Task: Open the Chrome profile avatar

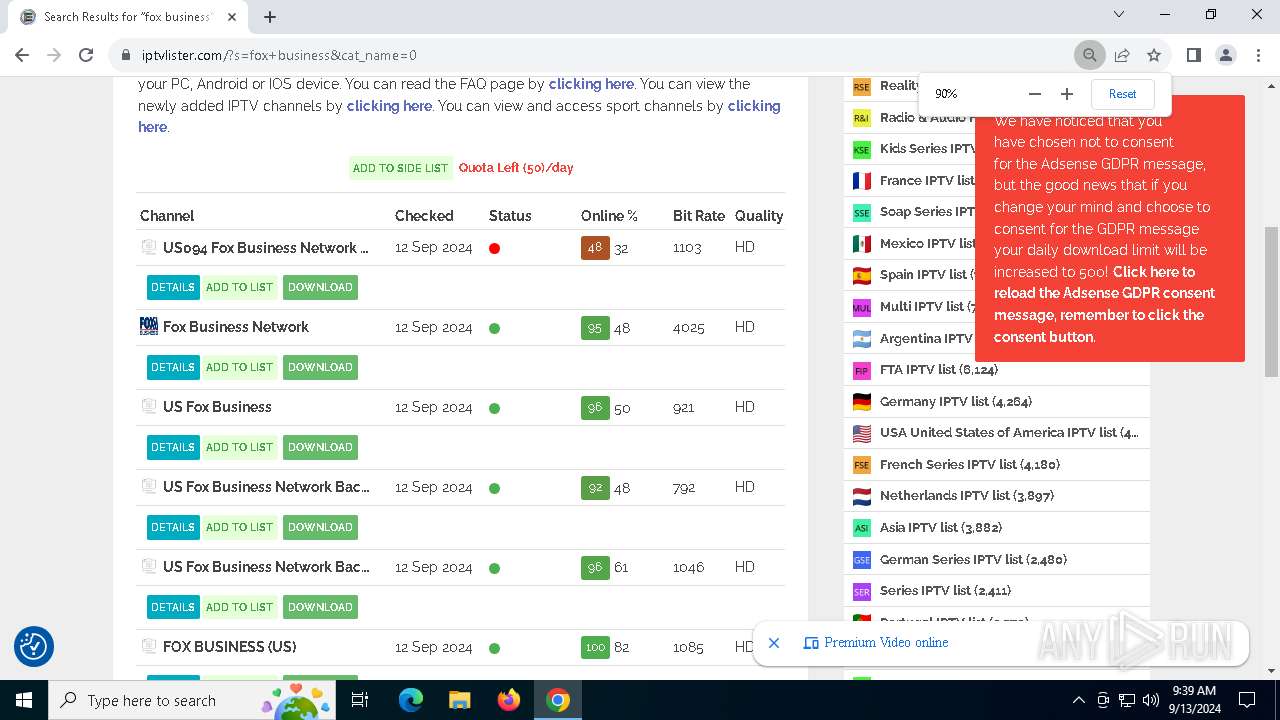Action: click(1226, 55)
